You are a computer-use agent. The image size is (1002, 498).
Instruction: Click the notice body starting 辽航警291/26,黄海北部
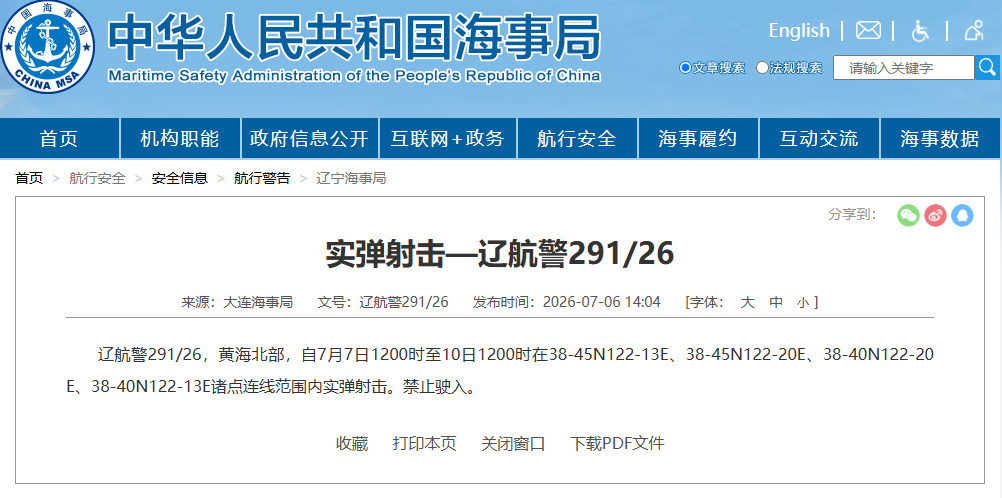tap(500, 371)
